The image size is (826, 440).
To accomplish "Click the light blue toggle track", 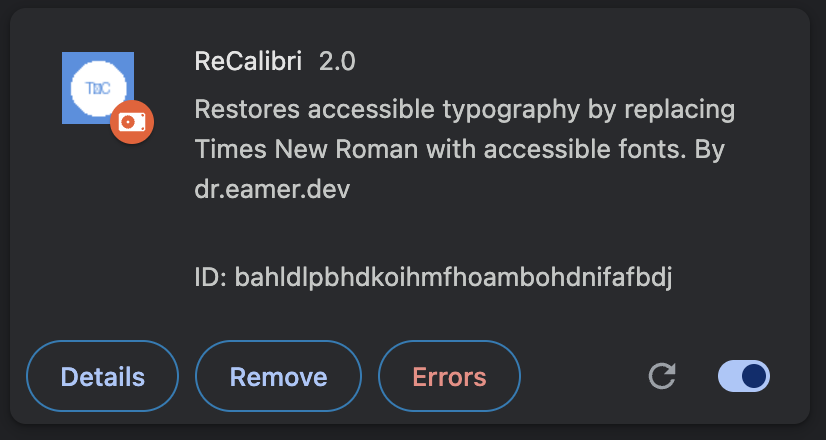I will click(730, 376).
